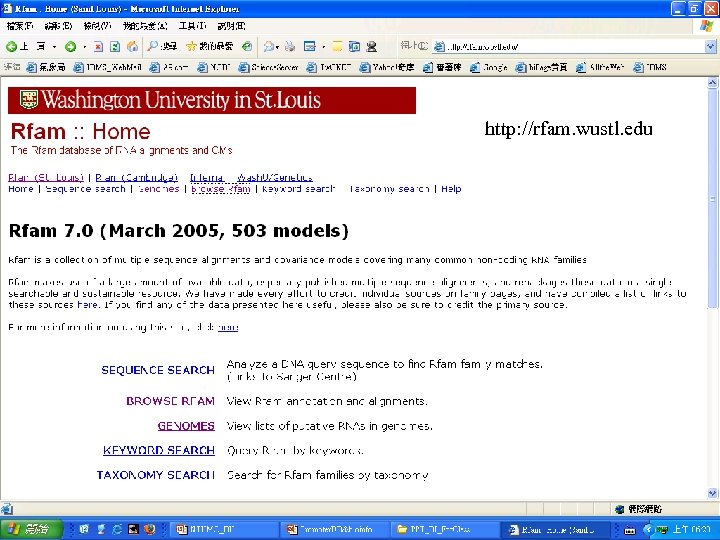Image resolution: width=720 pixels, height=540 pixels.
Task: Click the Google links bar bookmark
Action: tap(489, 68)
